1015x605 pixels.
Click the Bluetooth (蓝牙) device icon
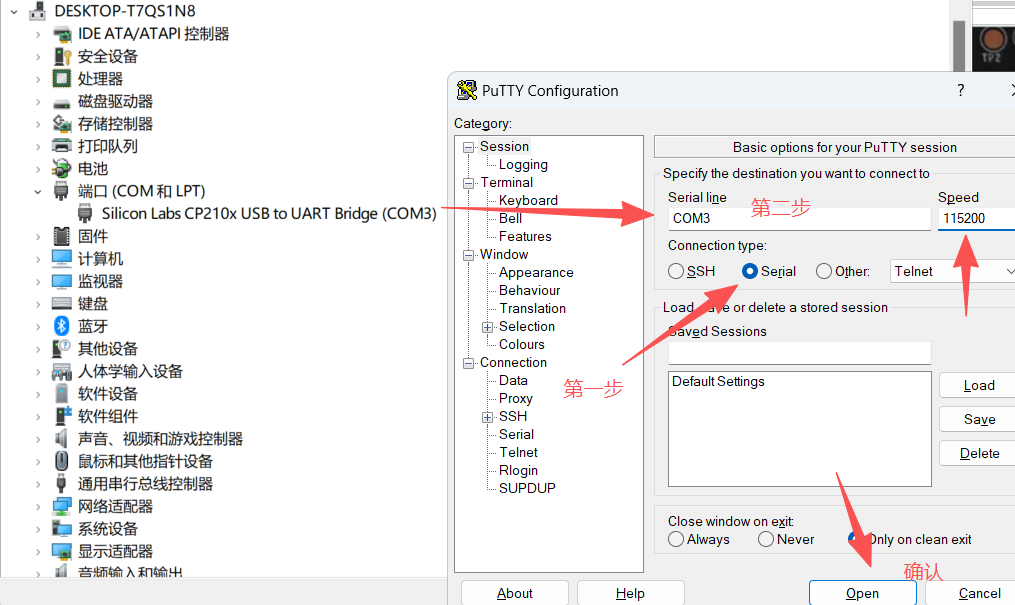(x=62, y=326)
